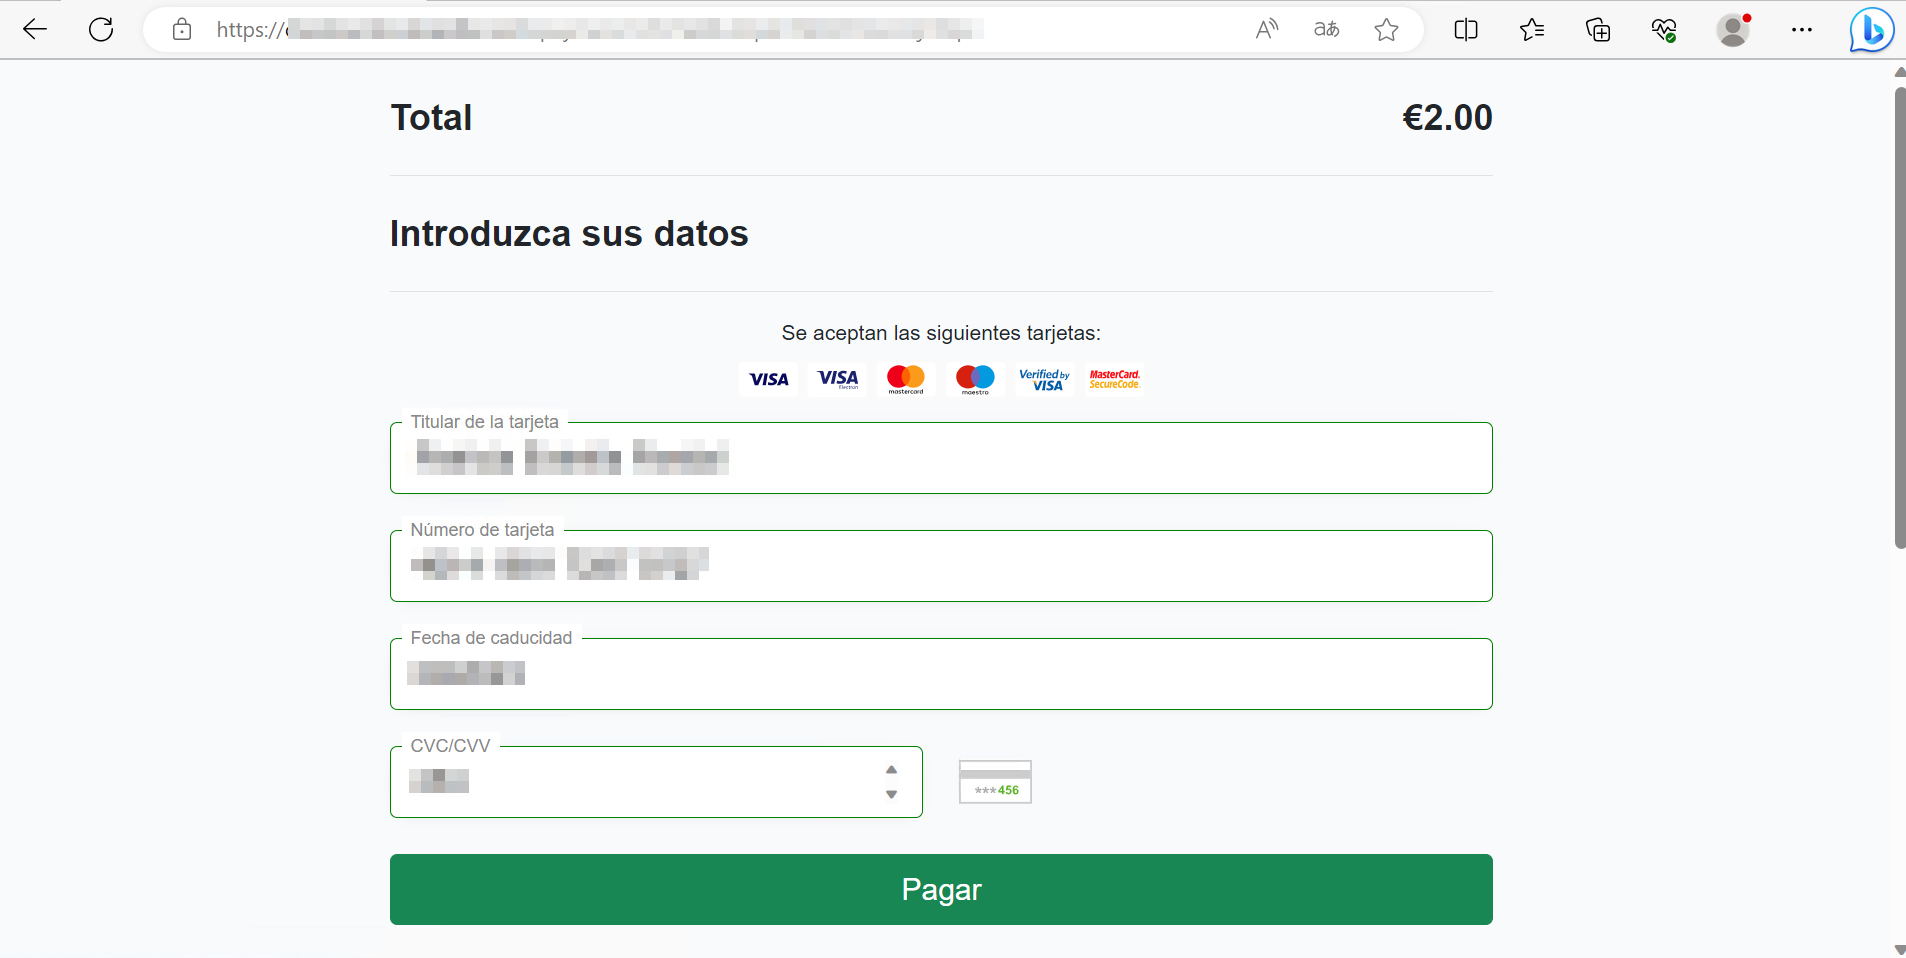Launch the Bing Copilot sidebar button

[1871, 30]
